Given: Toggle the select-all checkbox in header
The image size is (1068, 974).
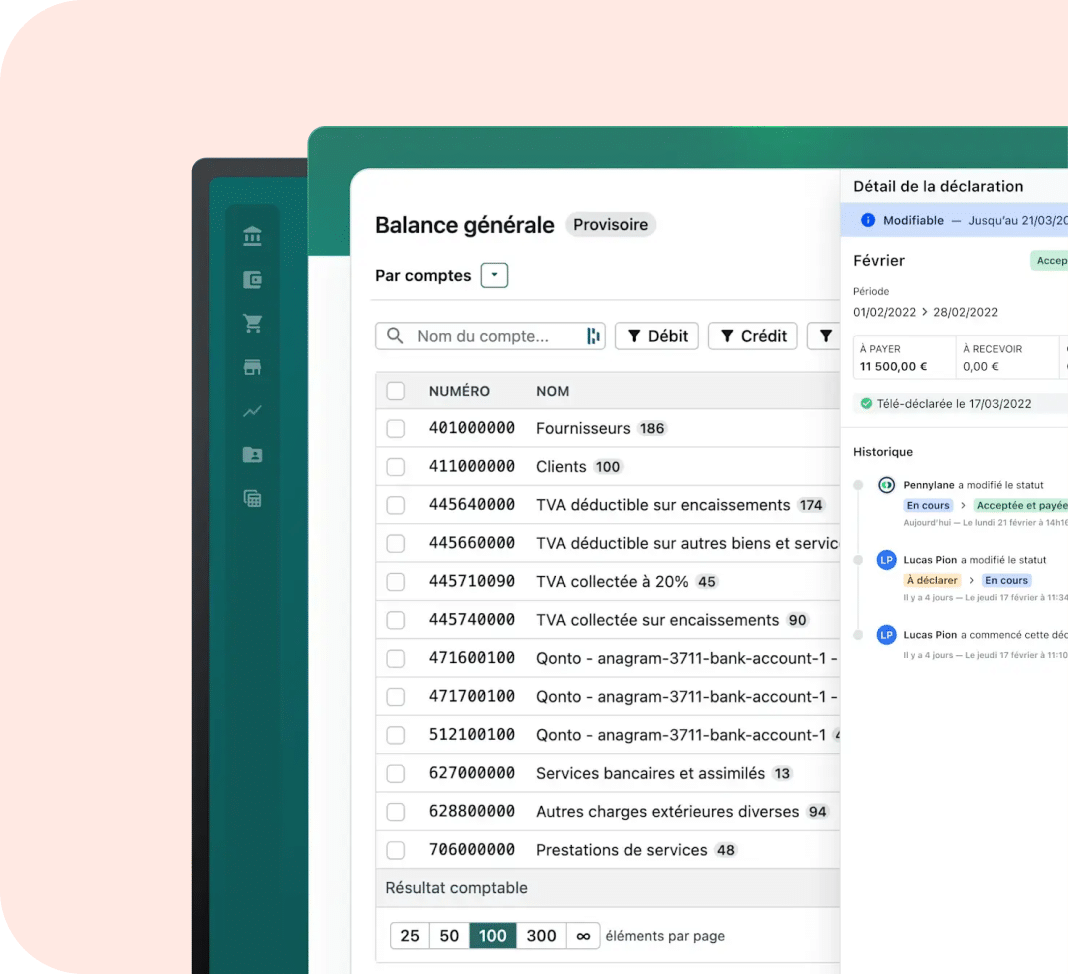Looking at the screenshot, I should coord(396,391).
